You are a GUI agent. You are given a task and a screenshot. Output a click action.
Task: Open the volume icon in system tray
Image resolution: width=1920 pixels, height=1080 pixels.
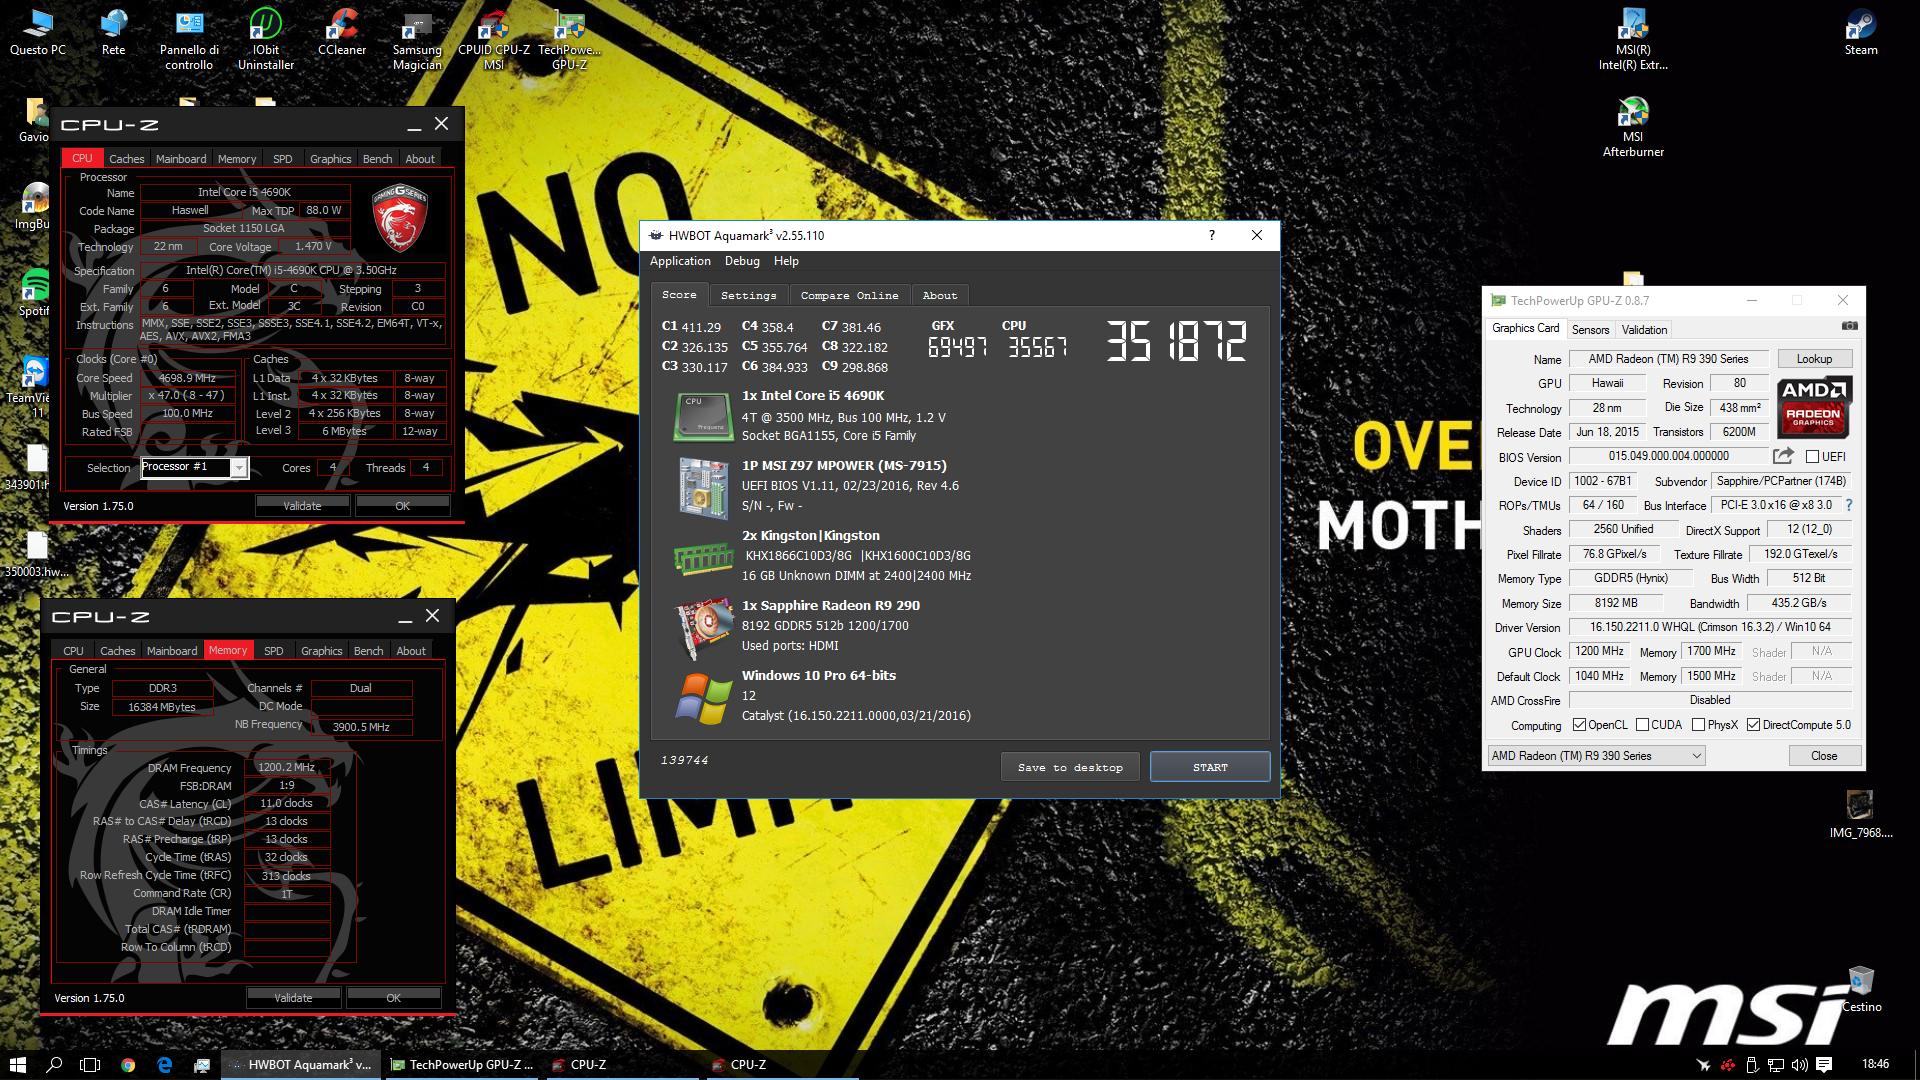[x=1800, y=1065]
